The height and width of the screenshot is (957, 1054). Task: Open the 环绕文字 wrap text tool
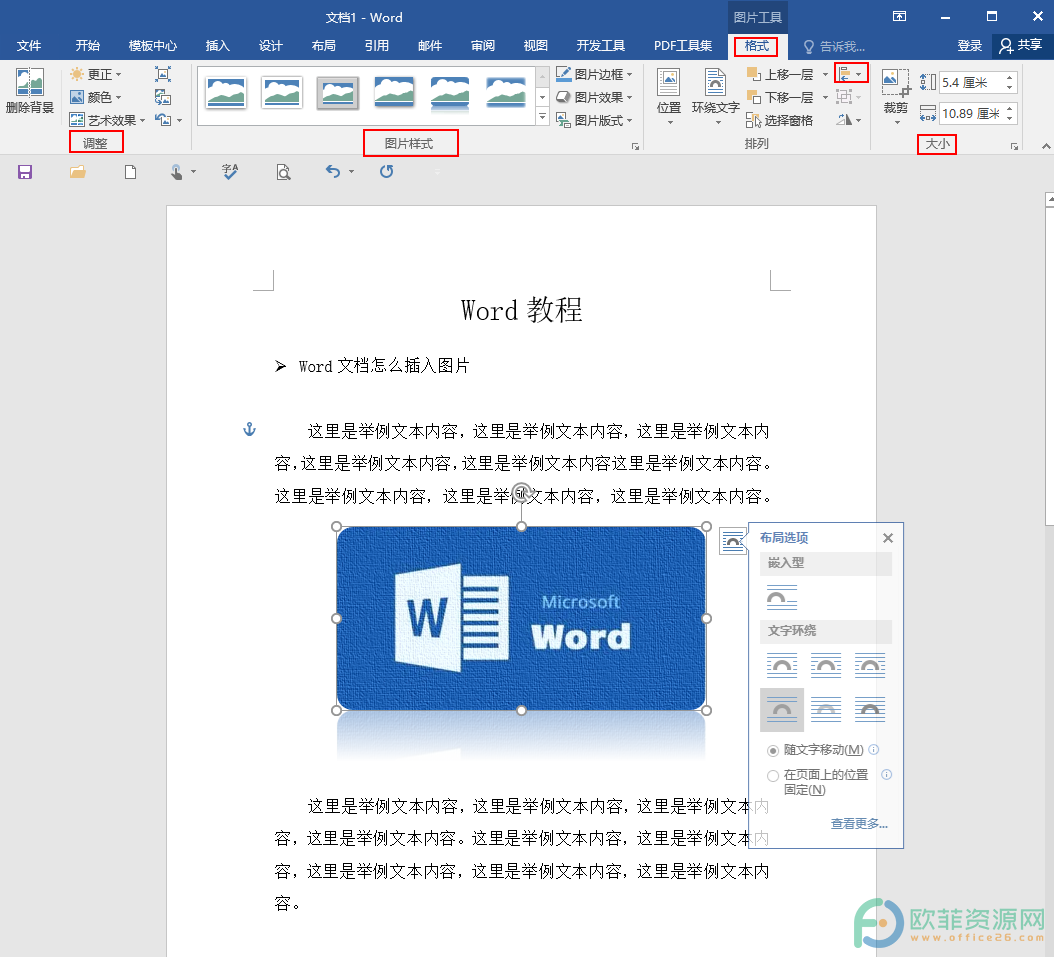pyautogui.click(x=715, y=95)
